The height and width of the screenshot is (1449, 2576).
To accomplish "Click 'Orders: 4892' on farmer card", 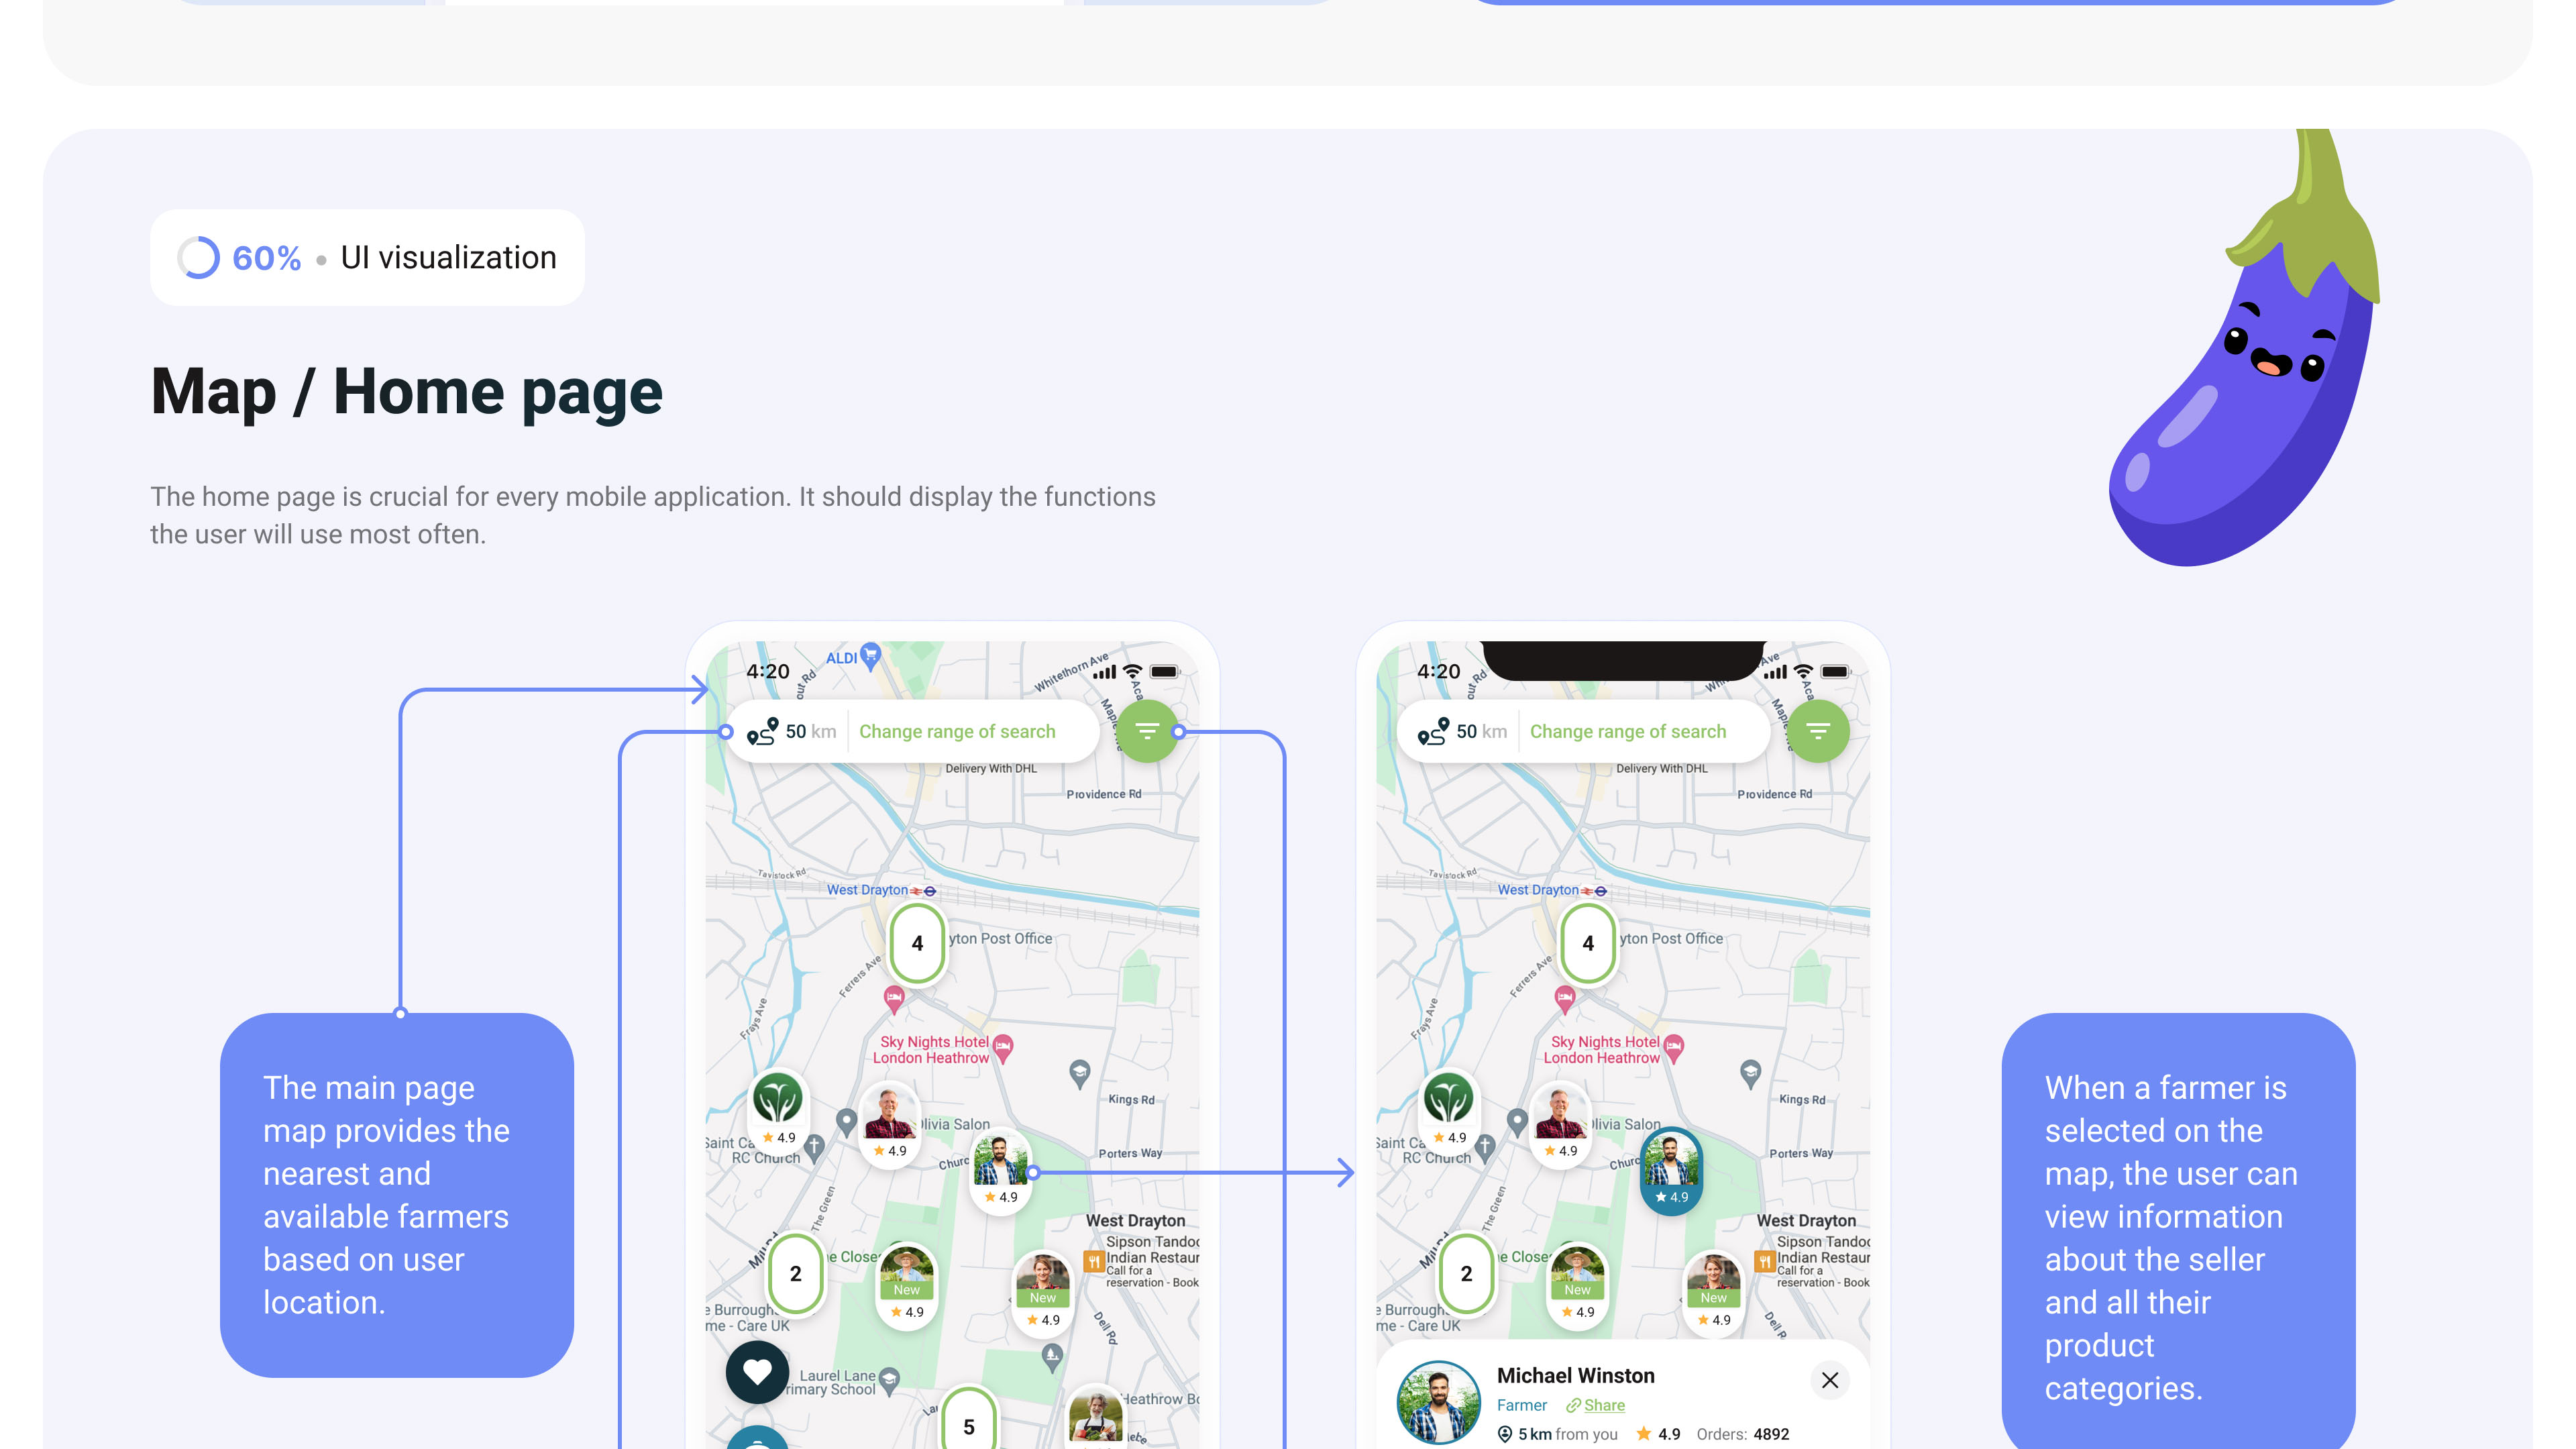I will pyautogui.click(x=1743, y=1434).
